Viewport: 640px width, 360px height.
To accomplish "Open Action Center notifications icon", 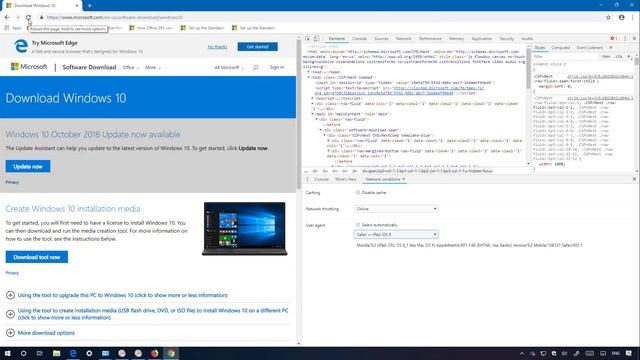I will [629, 353].
